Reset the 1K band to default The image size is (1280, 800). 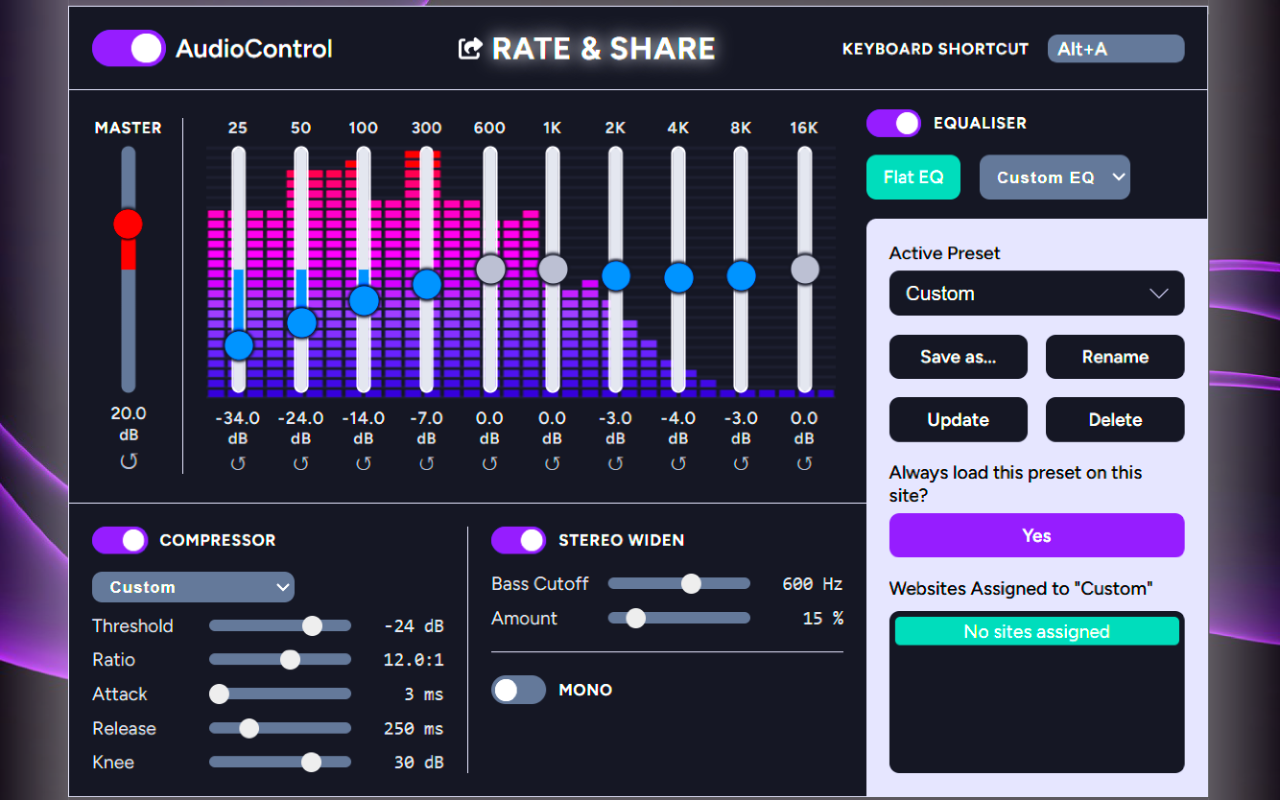[552, 463]
